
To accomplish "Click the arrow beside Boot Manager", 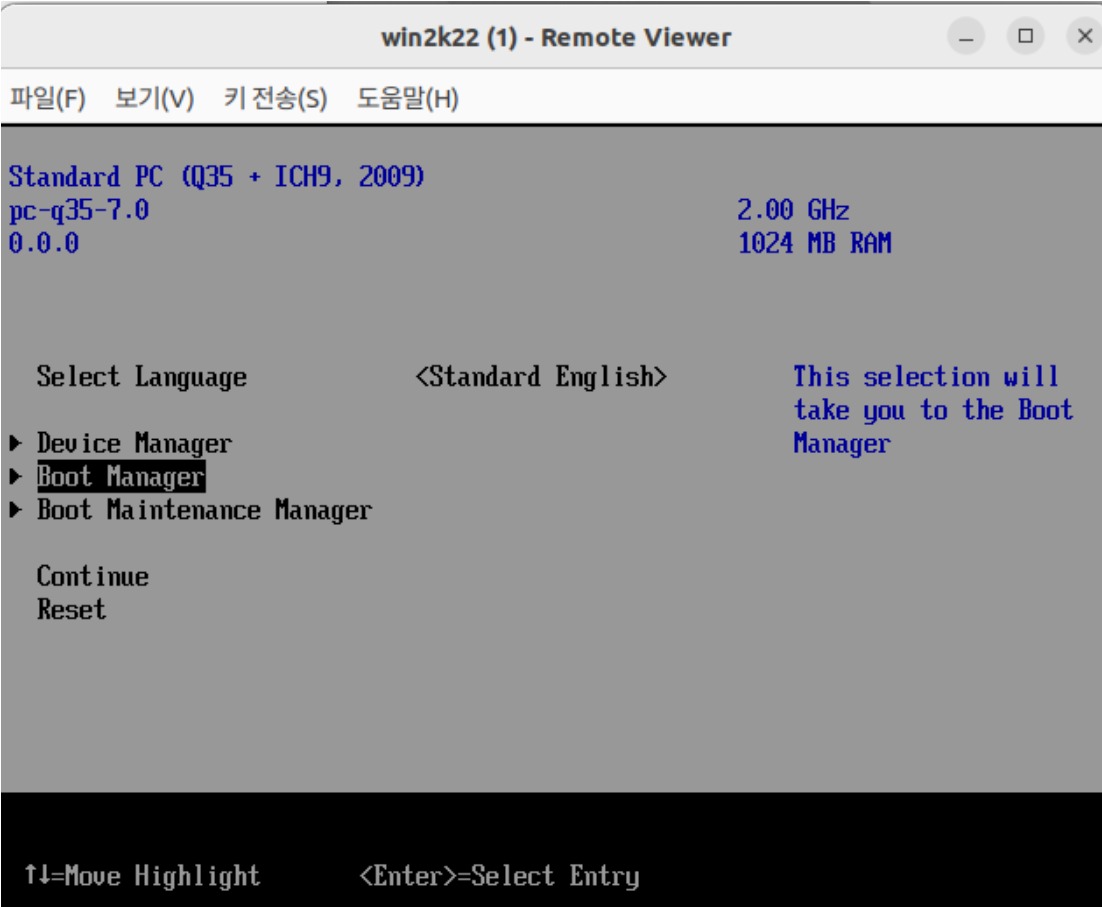I will point(15,476).
